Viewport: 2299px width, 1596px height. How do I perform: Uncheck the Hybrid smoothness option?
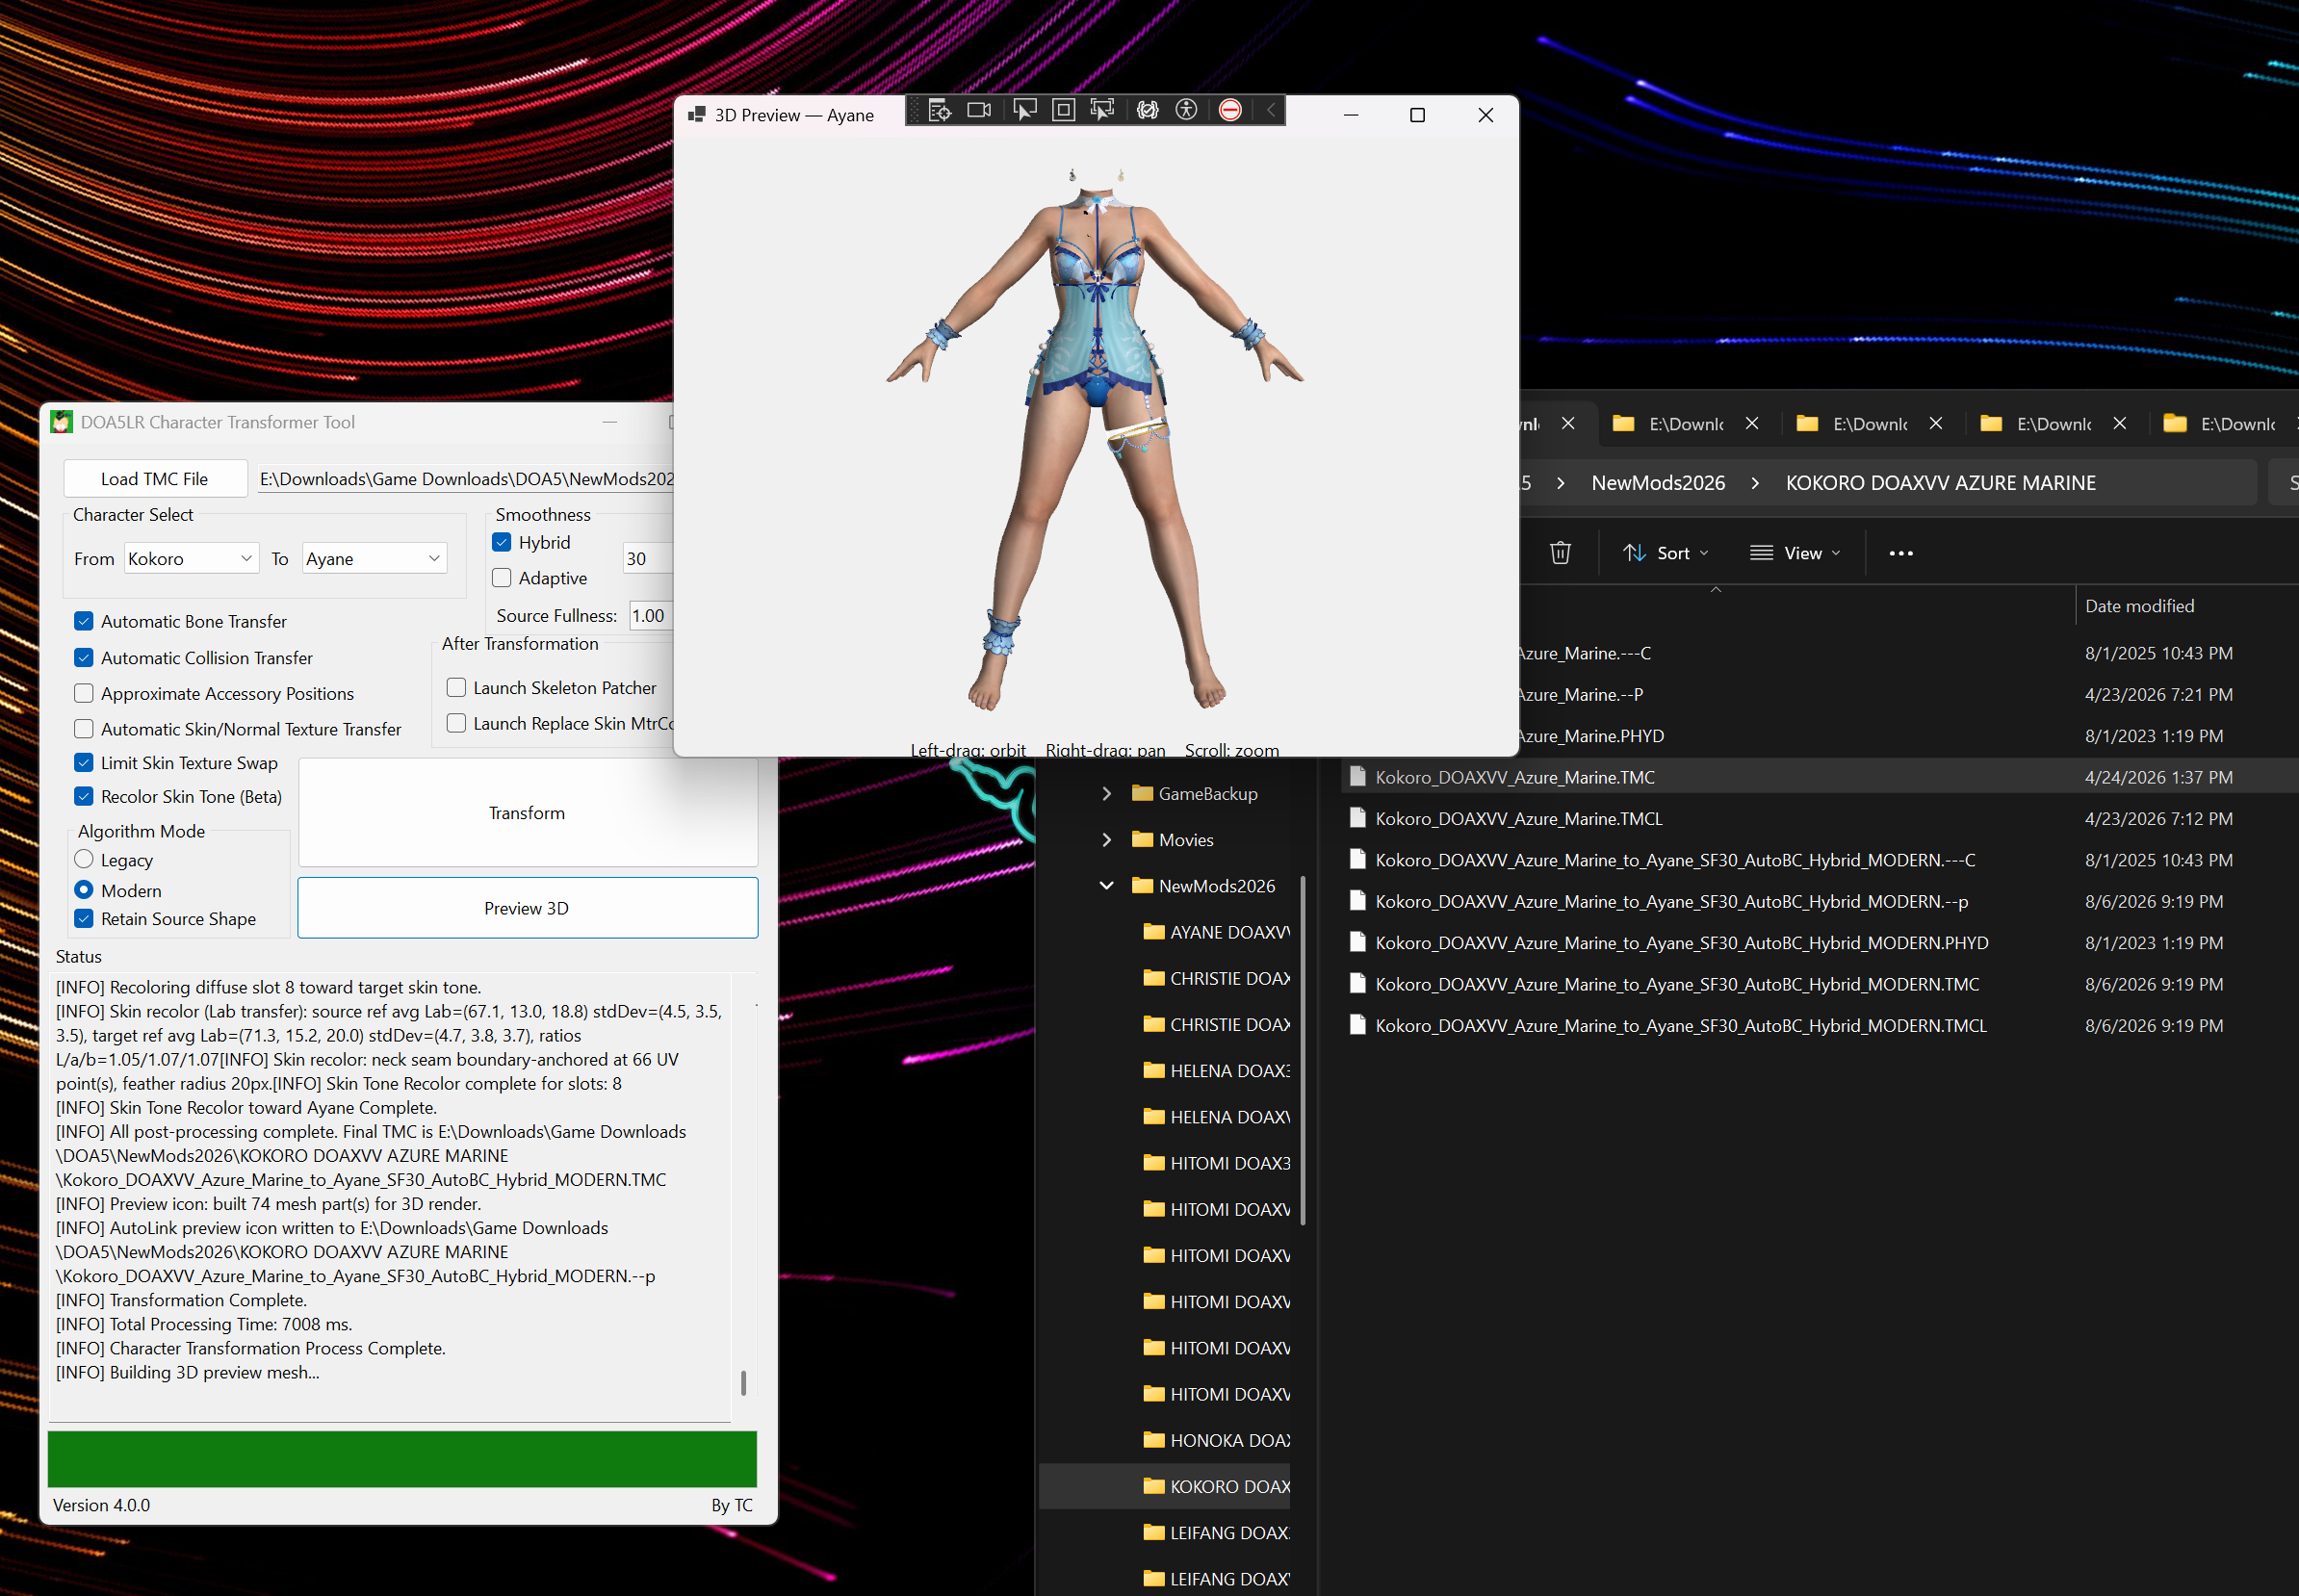tap(502, 542)
